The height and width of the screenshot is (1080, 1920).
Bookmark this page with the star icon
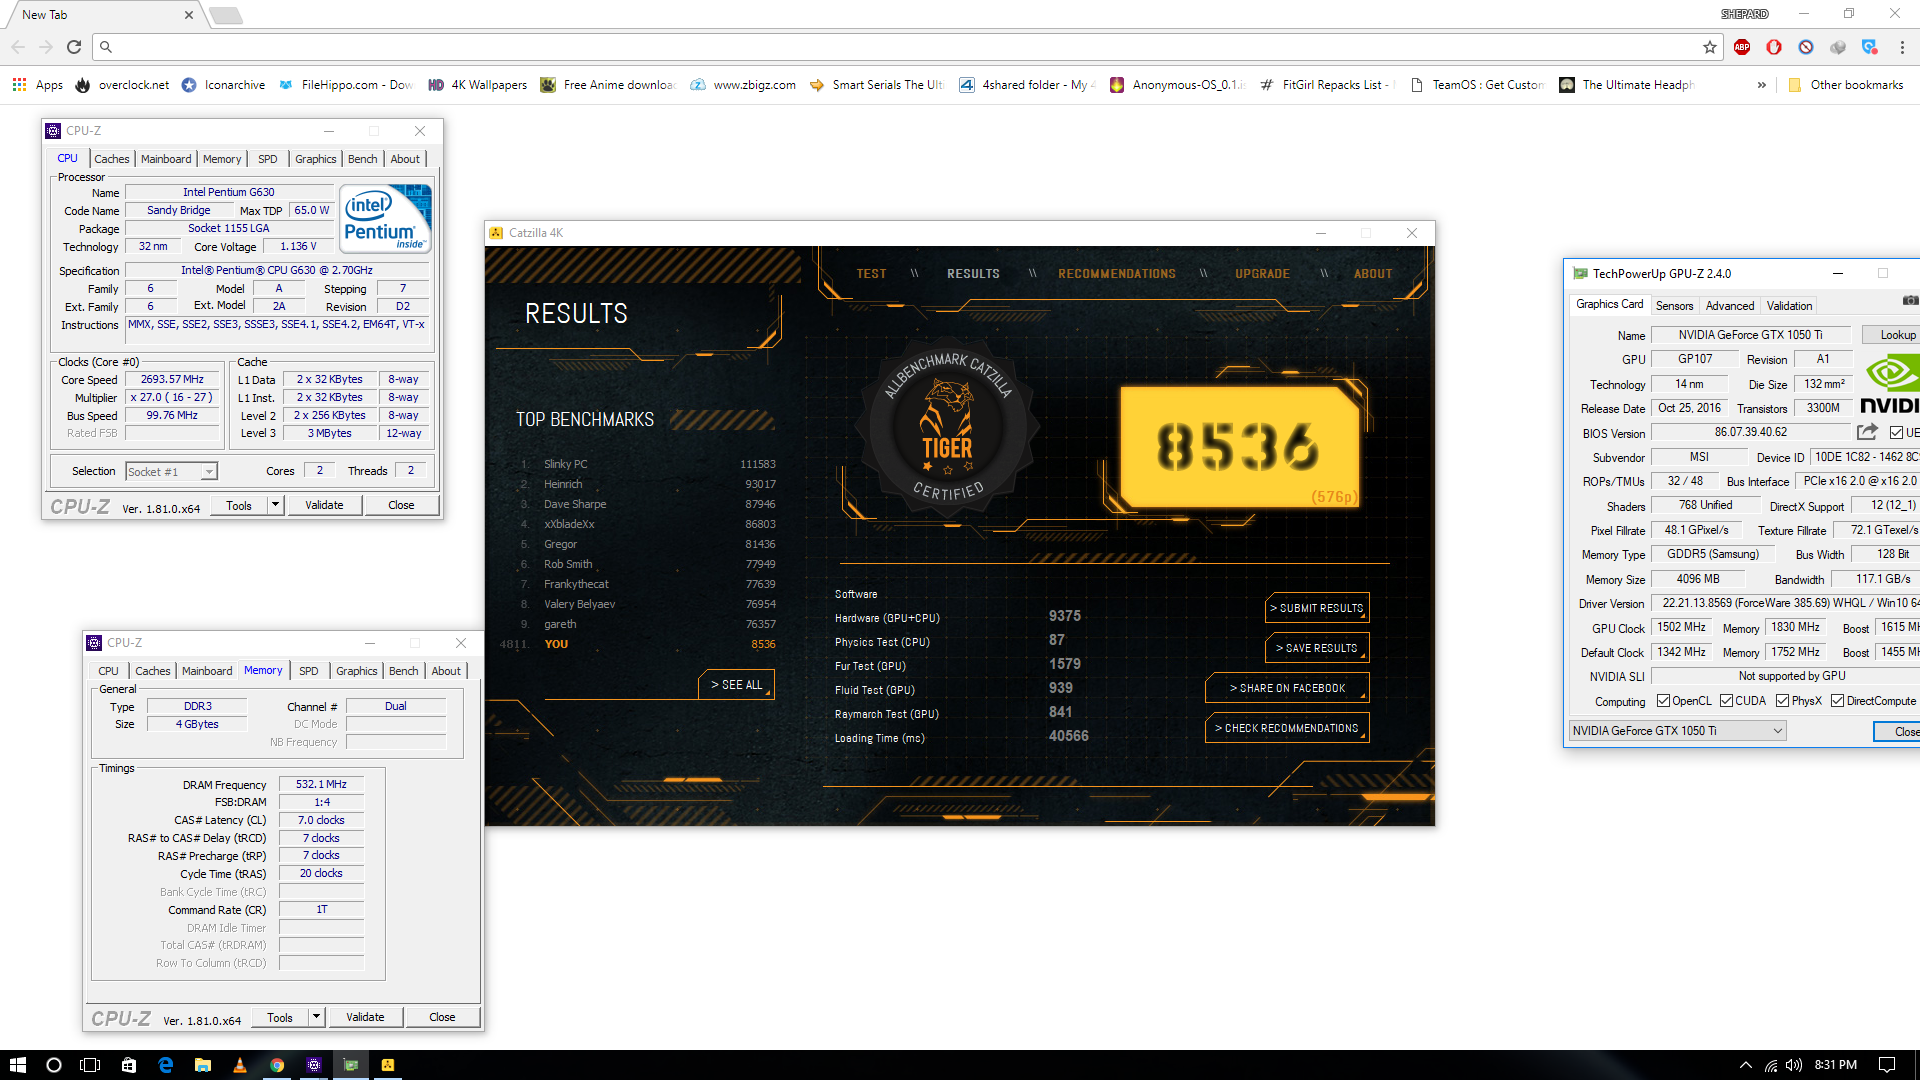click(x=1710, y=47)
